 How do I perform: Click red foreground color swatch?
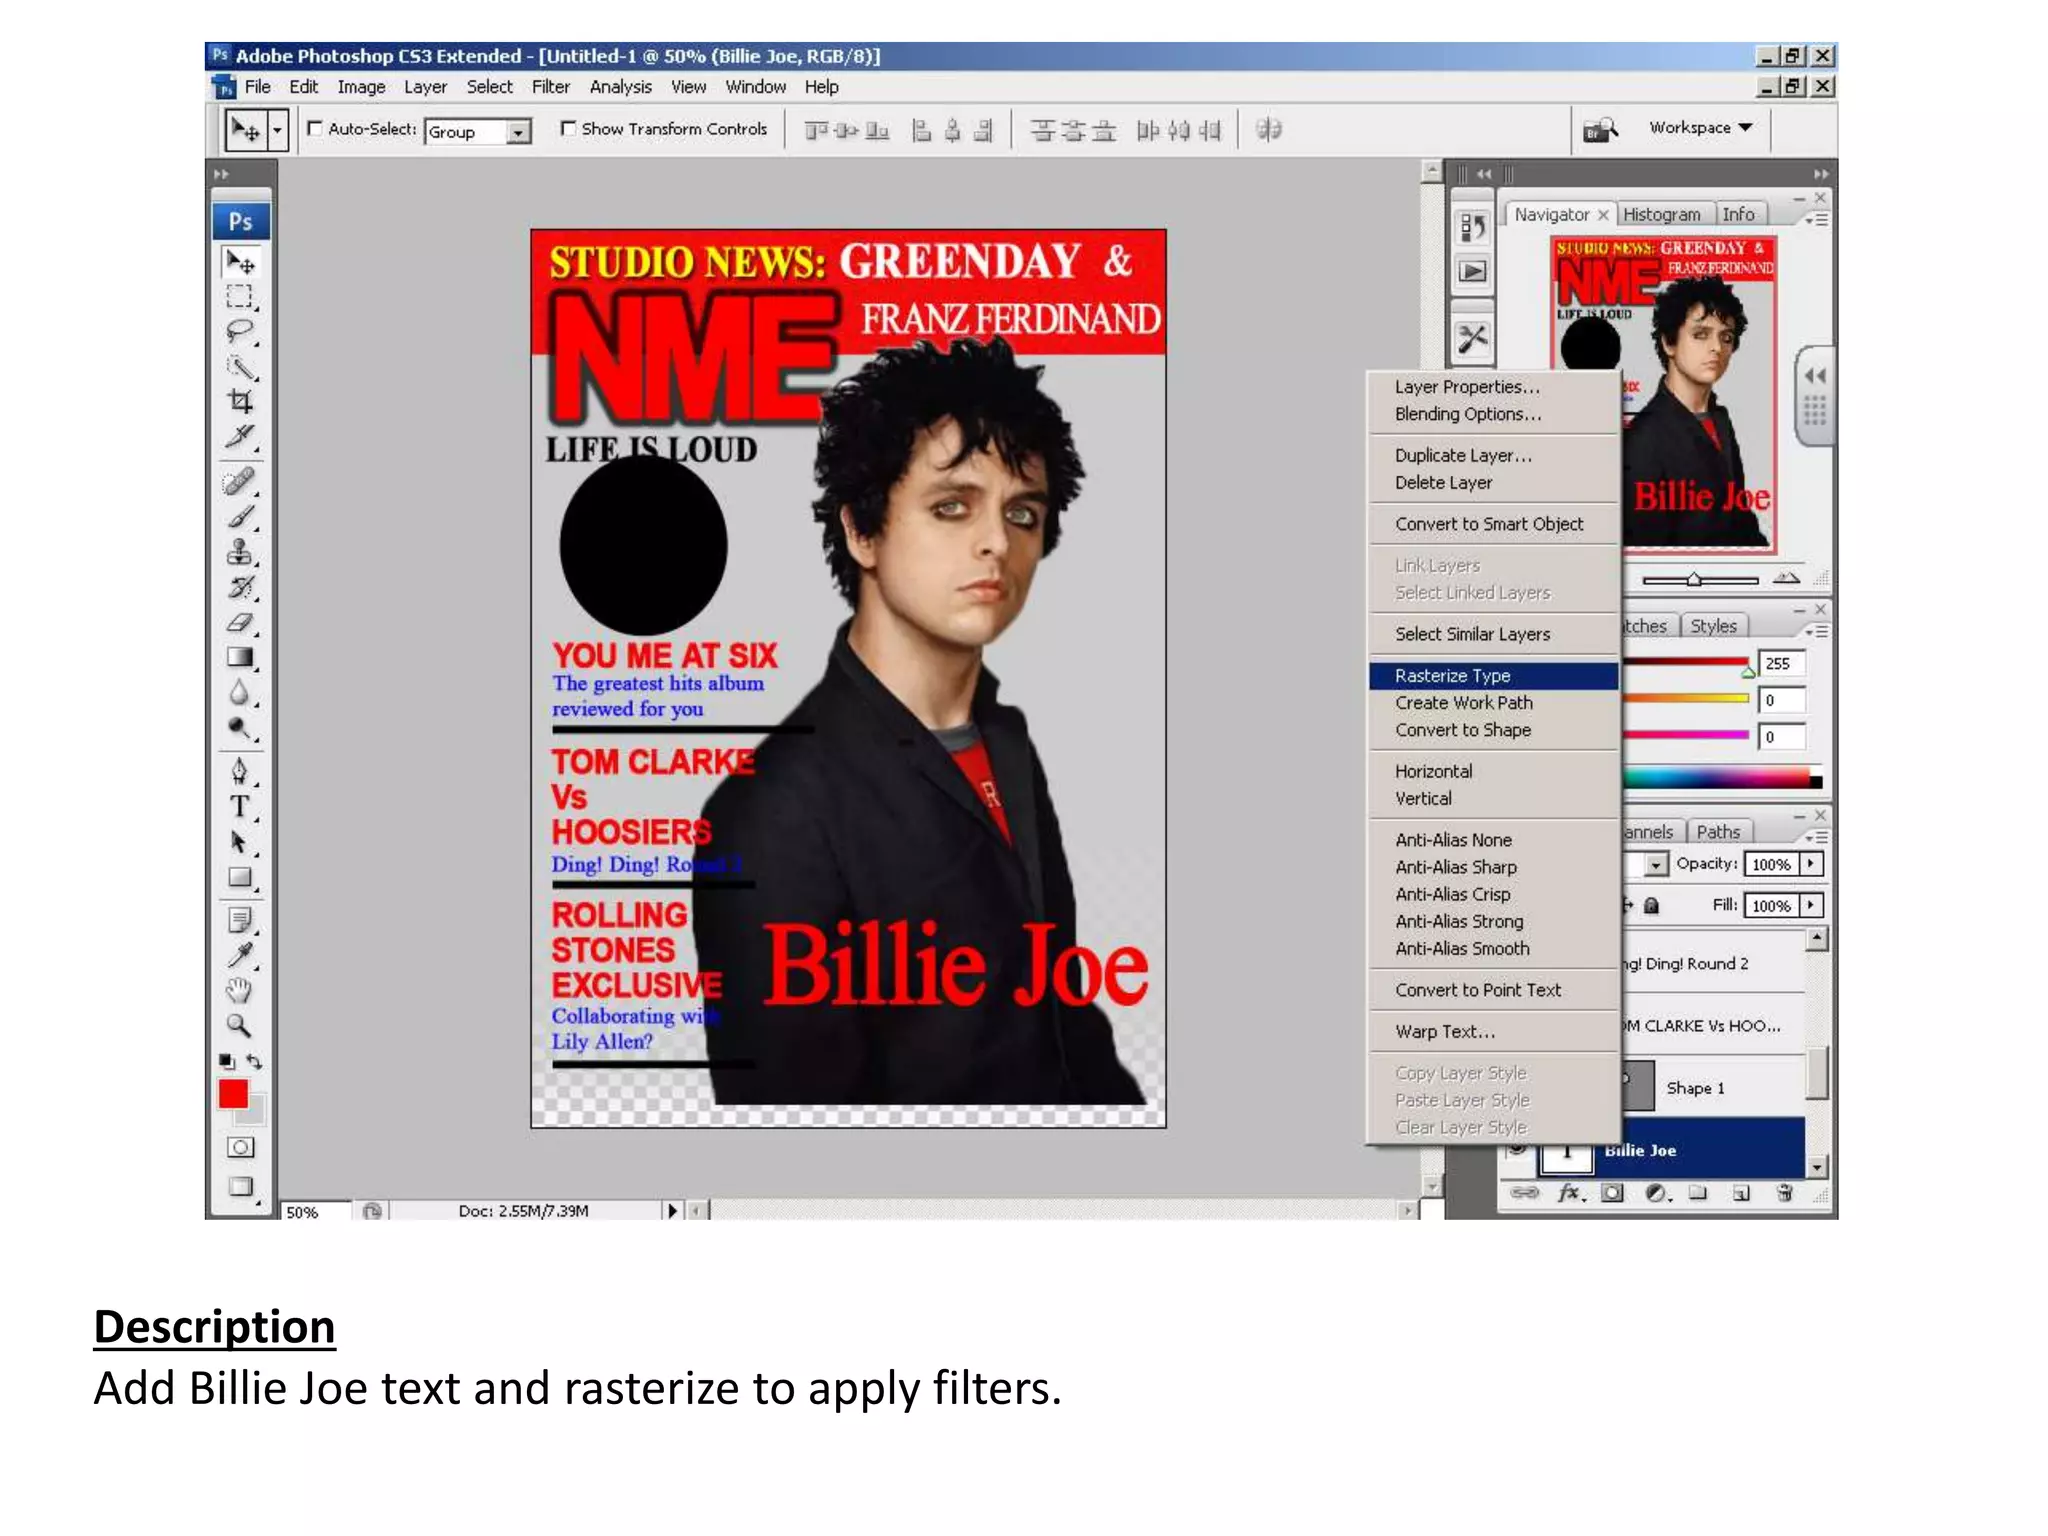233,1095
